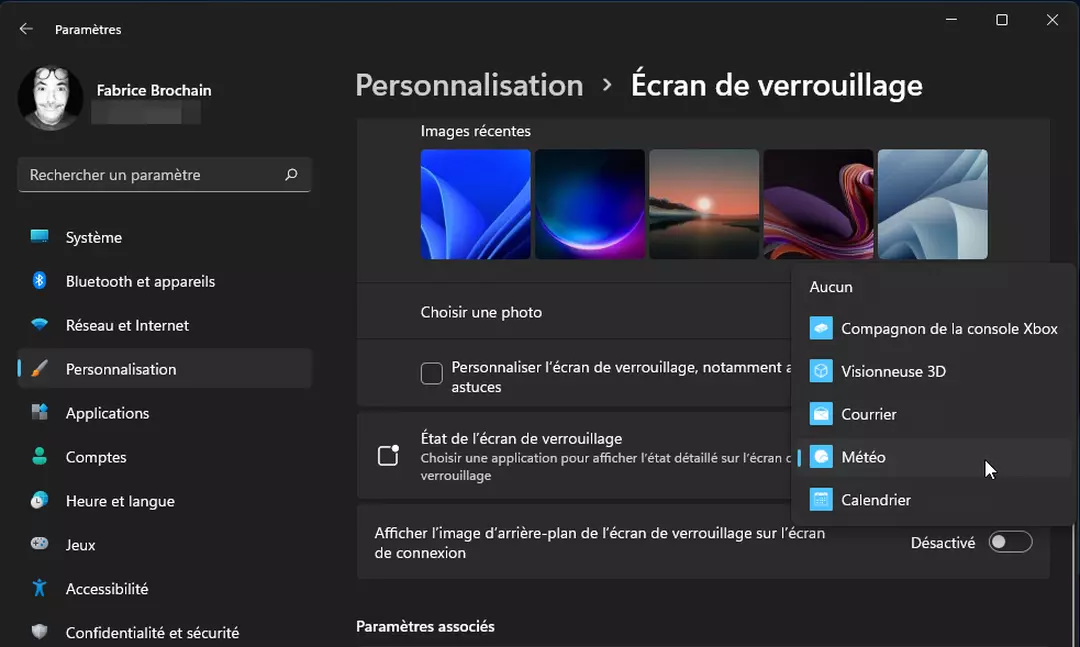This screenshot has height=647, width=1080.
Task: Click the Rechercher un paramètre field
Action: point(150,175)
